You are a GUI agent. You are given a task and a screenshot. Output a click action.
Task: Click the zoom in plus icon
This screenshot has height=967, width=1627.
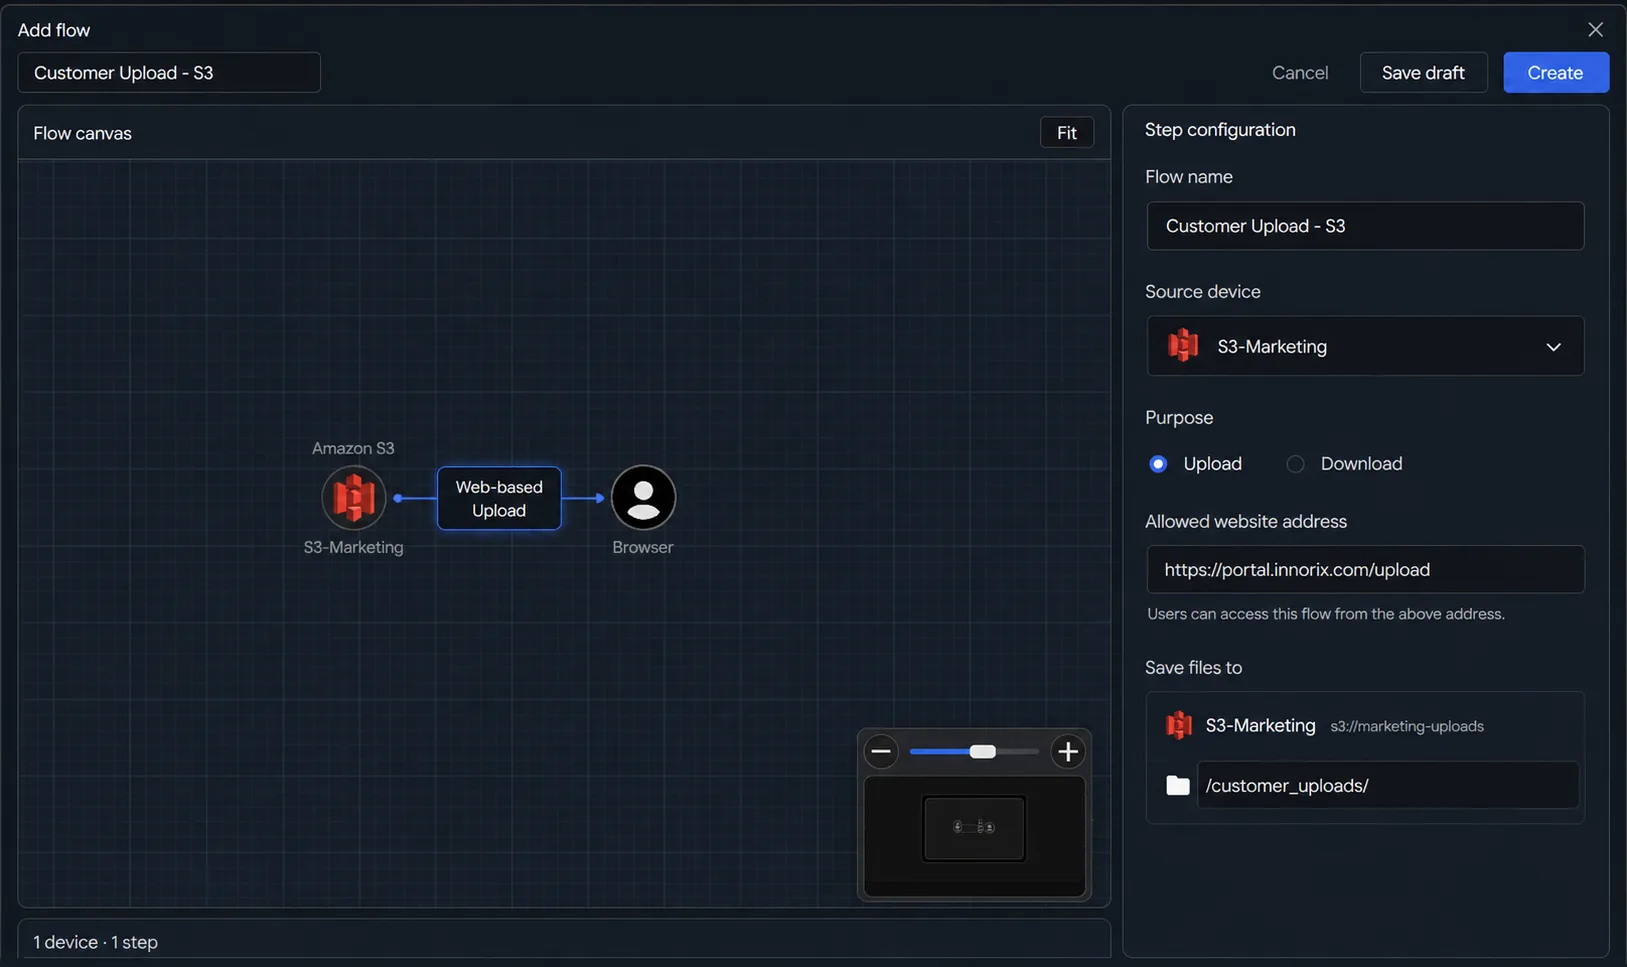pyautogui.click(x=1068, y=751)
